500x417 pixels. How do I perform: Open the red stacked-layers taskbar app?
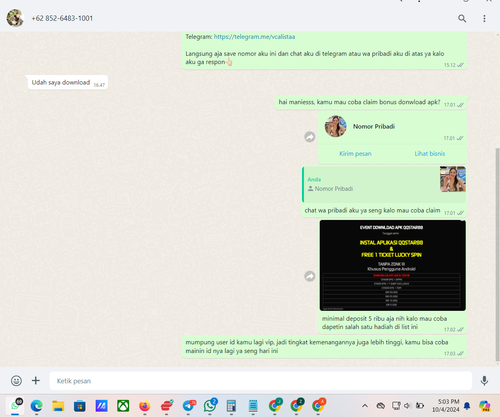[x=167, y=405]
